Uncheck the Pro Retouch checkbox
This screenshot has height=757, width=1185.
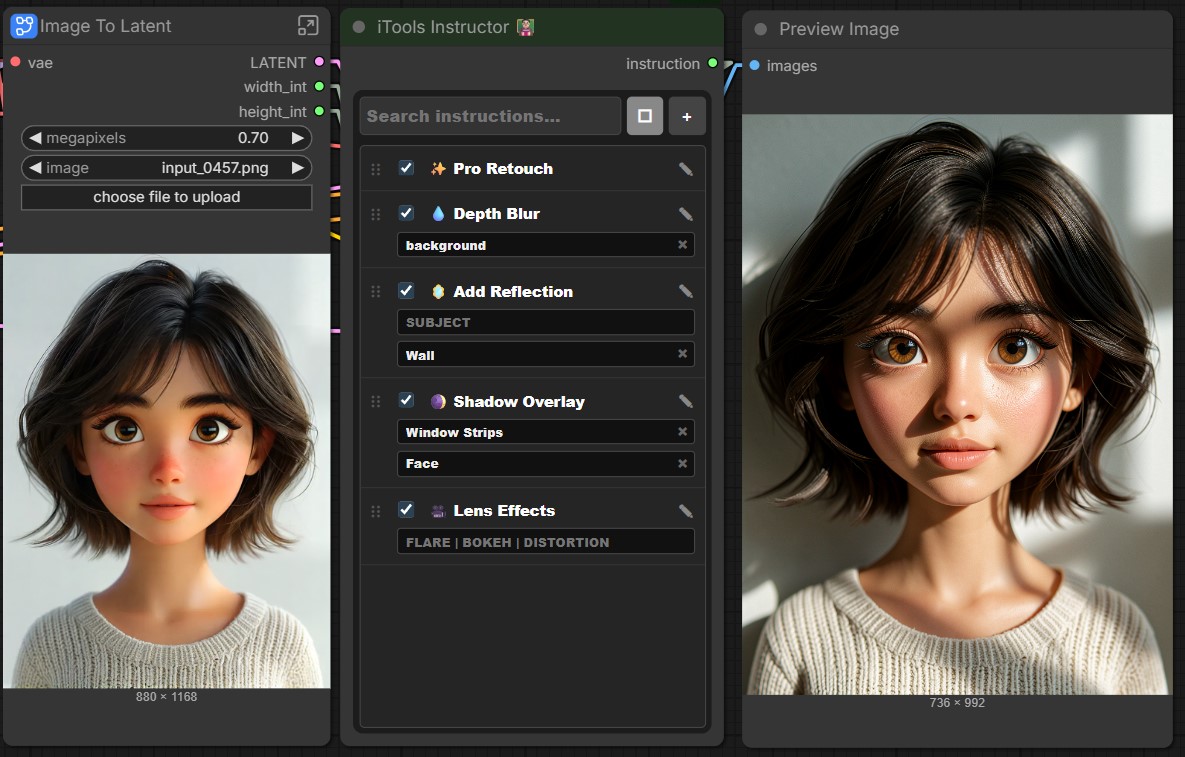click(x=406, y=168)
